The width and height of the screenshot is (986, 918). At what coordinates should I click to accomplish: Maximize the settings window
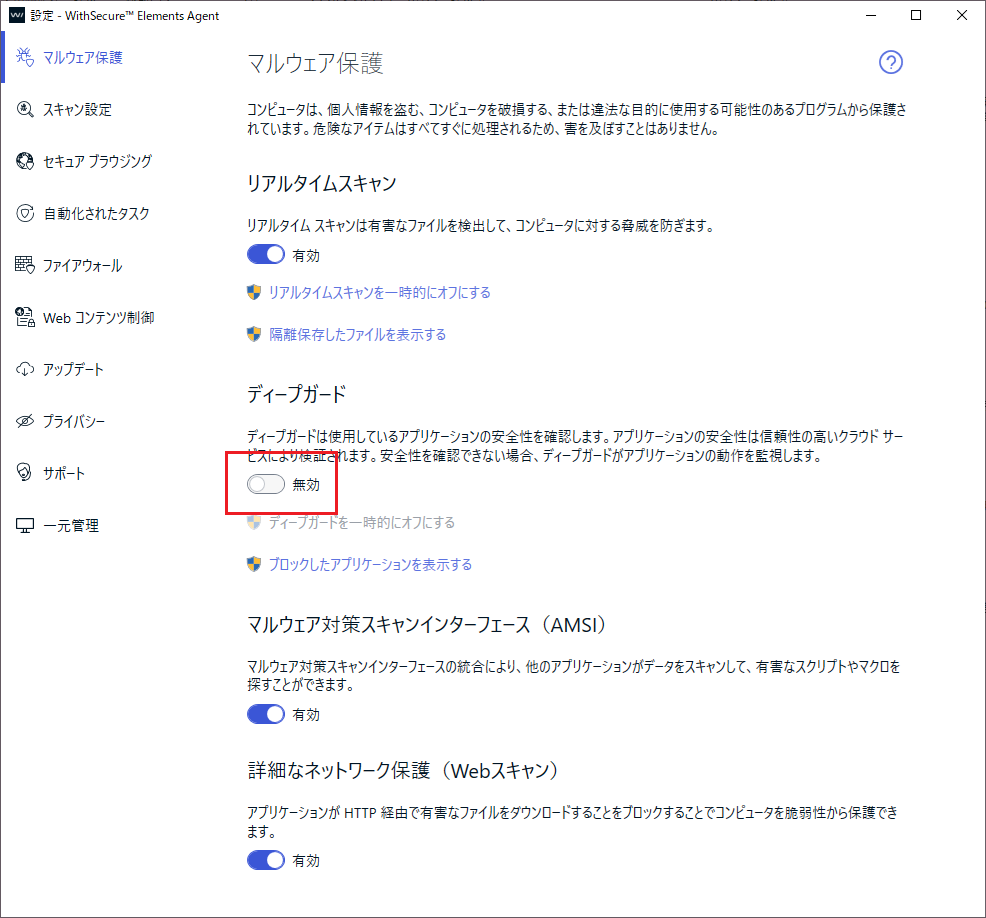(x=916, y=15)
